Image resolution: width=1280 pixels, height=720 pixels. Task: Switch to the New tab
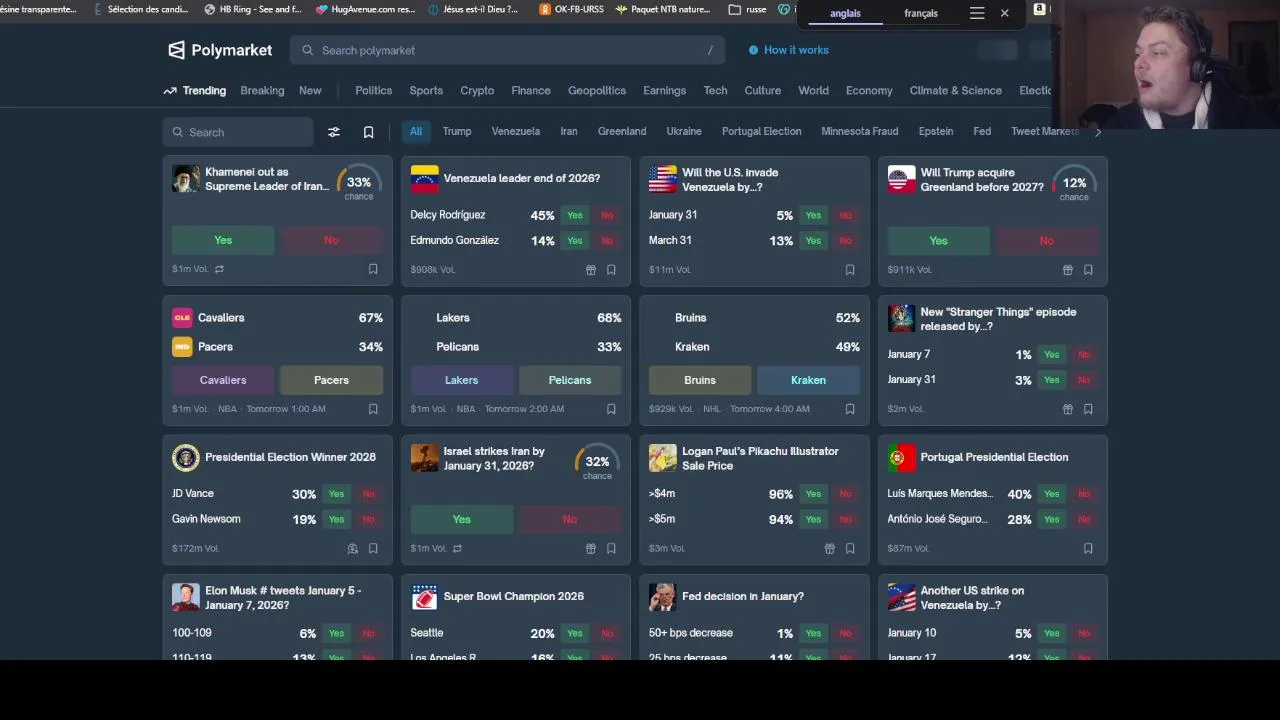310,90
